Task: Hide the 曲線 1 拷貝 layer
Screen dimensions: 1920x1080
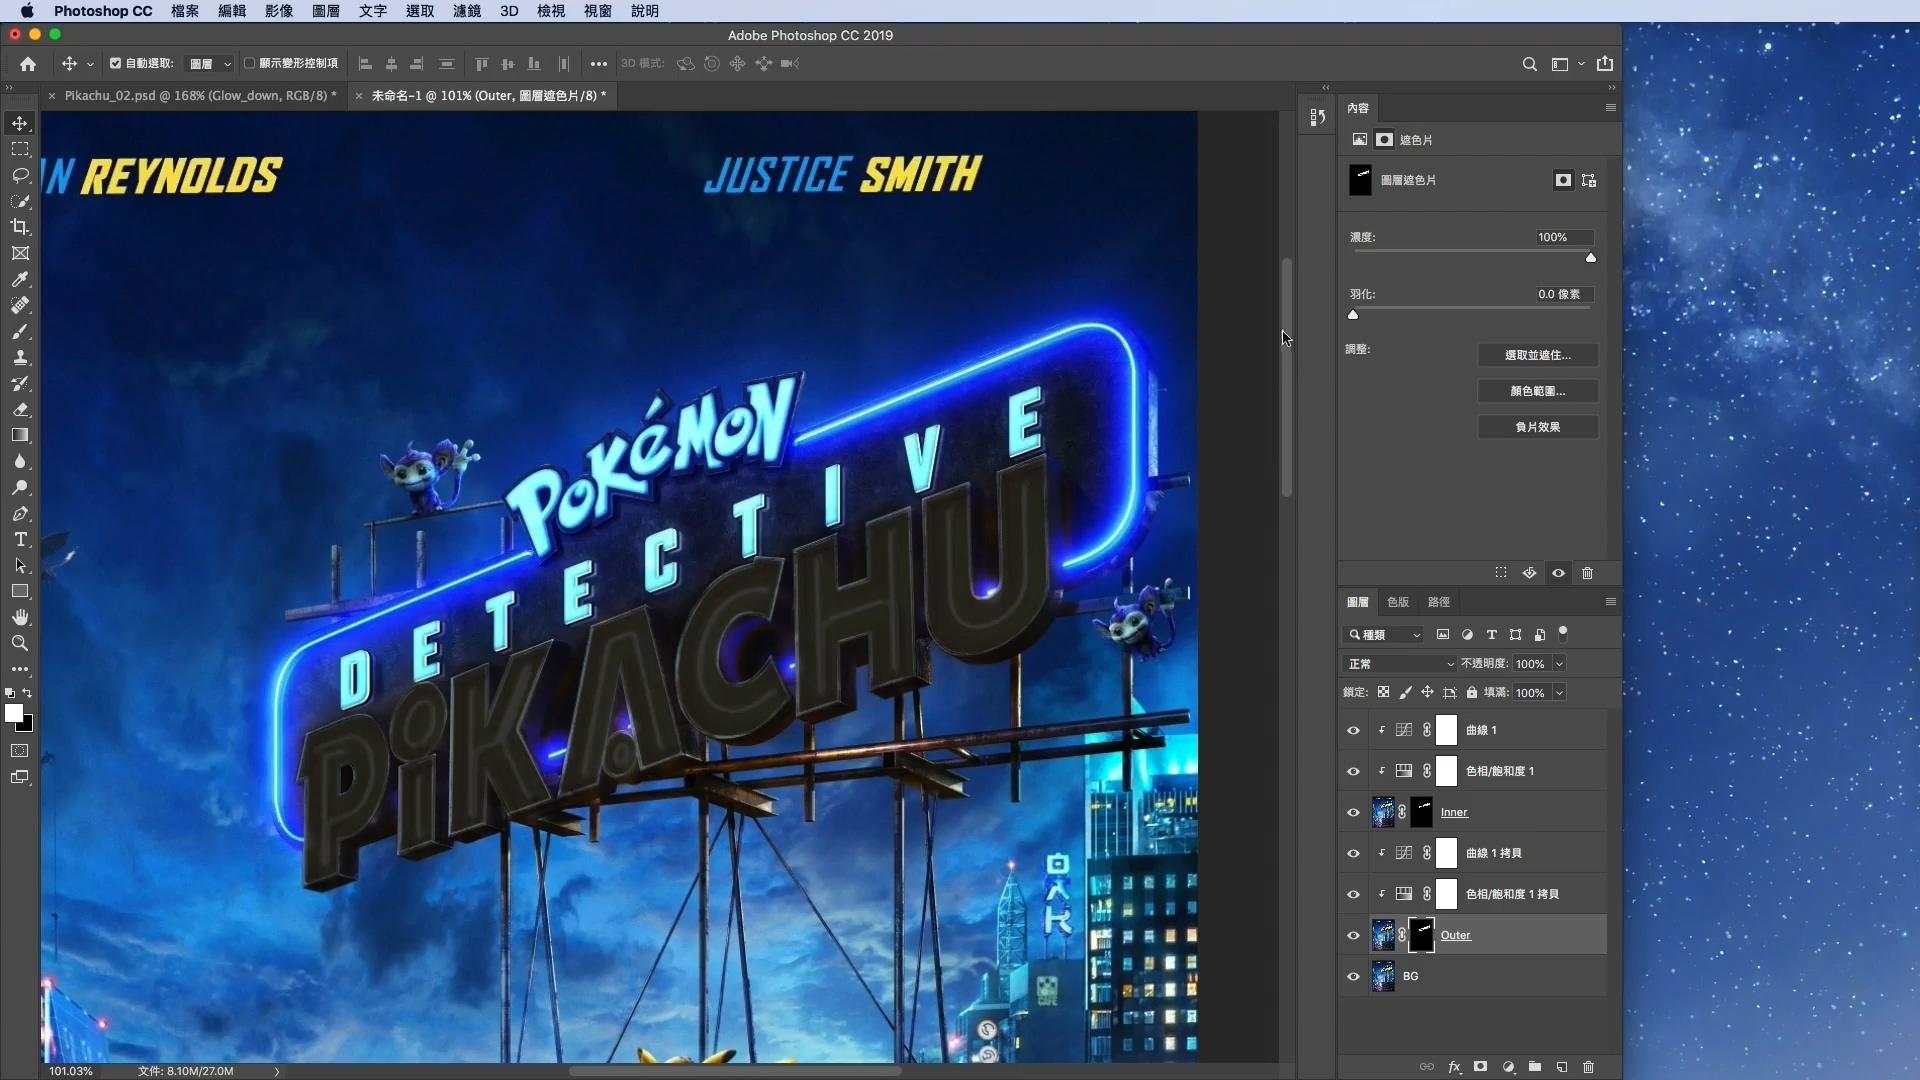Action: coord(1353,853)
